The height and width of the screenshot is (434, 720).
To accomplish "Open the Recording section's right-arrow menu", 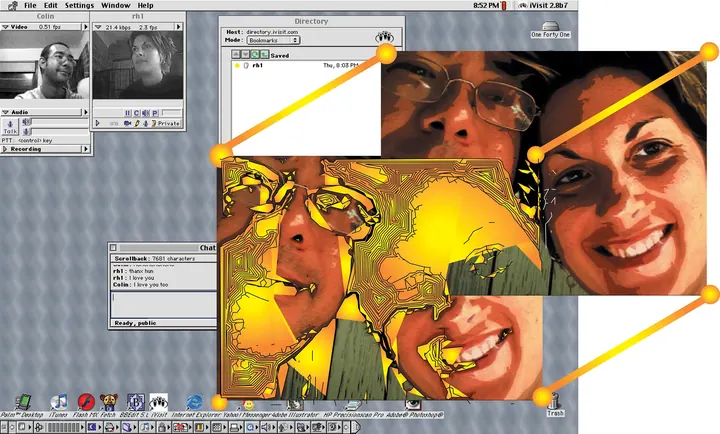I will (x=85, y=149).
